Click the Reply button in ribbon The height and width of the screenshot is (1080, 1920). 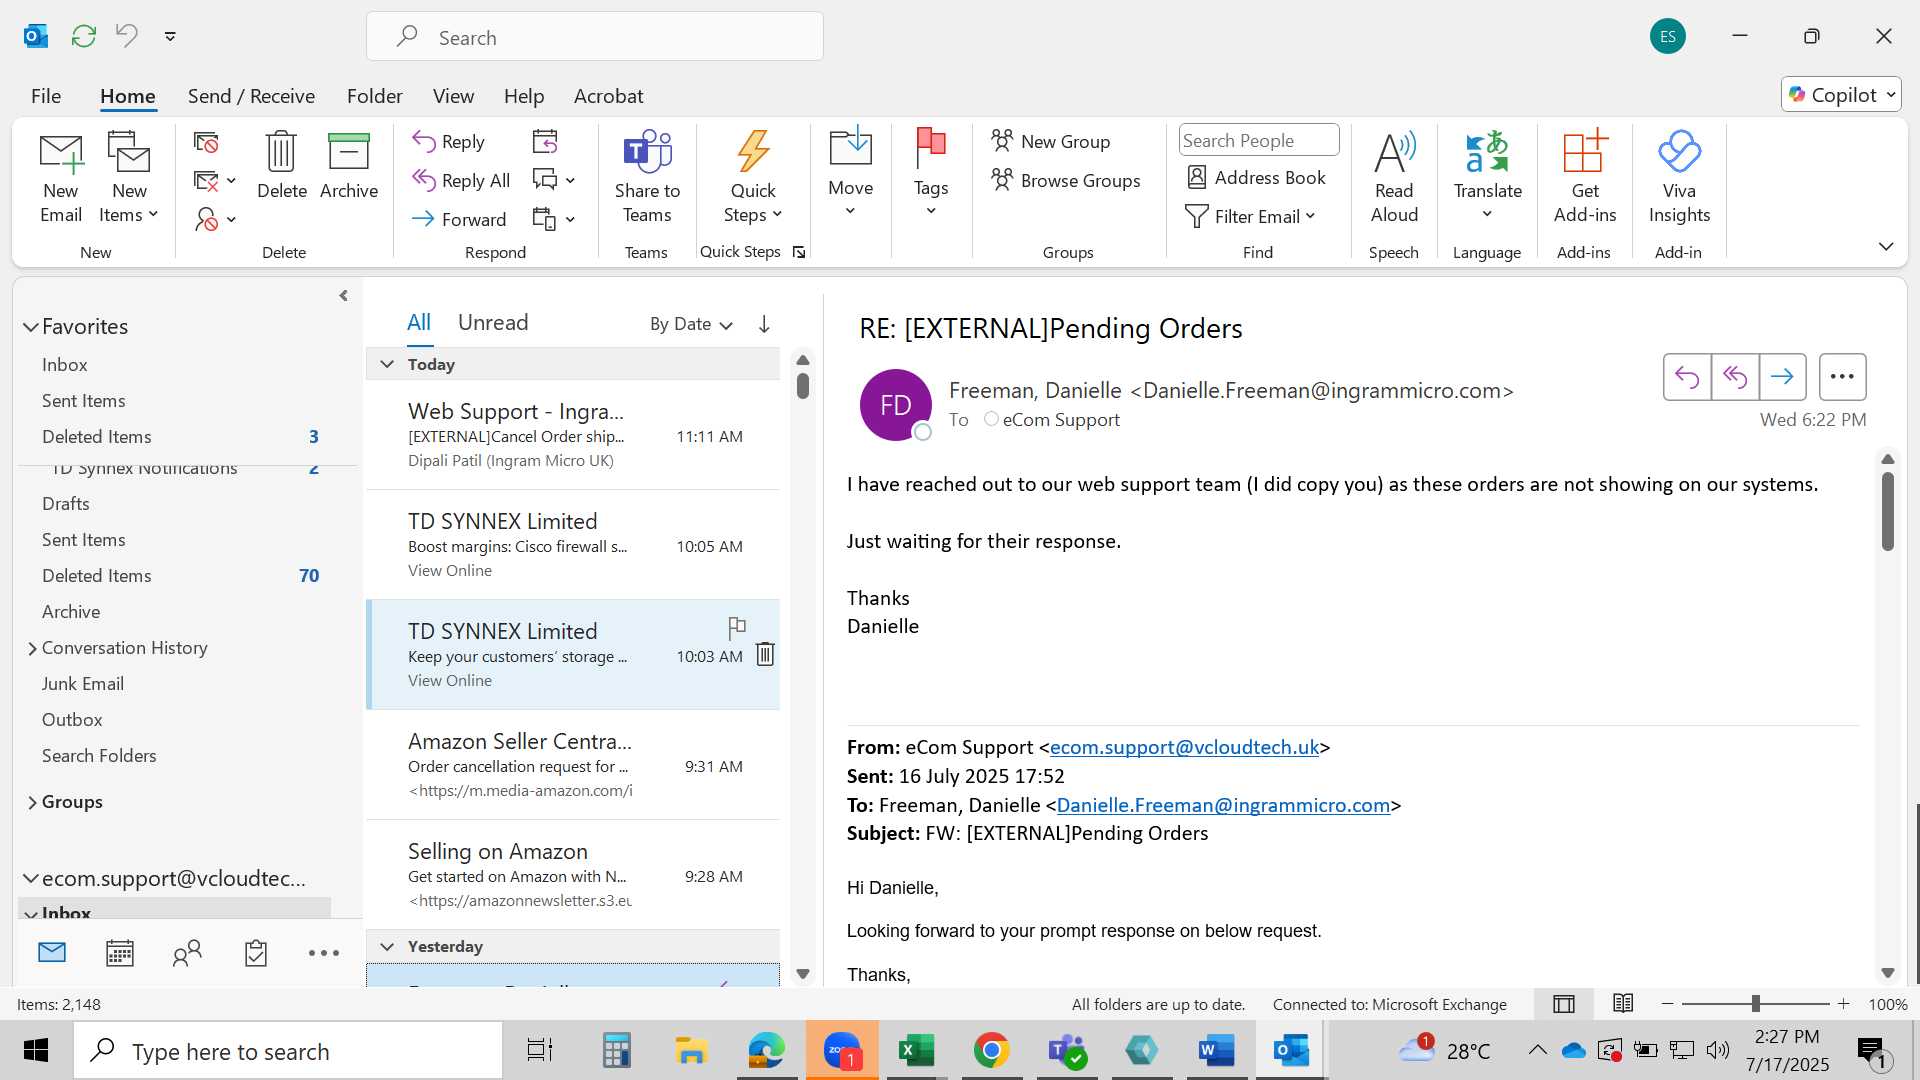449,142
